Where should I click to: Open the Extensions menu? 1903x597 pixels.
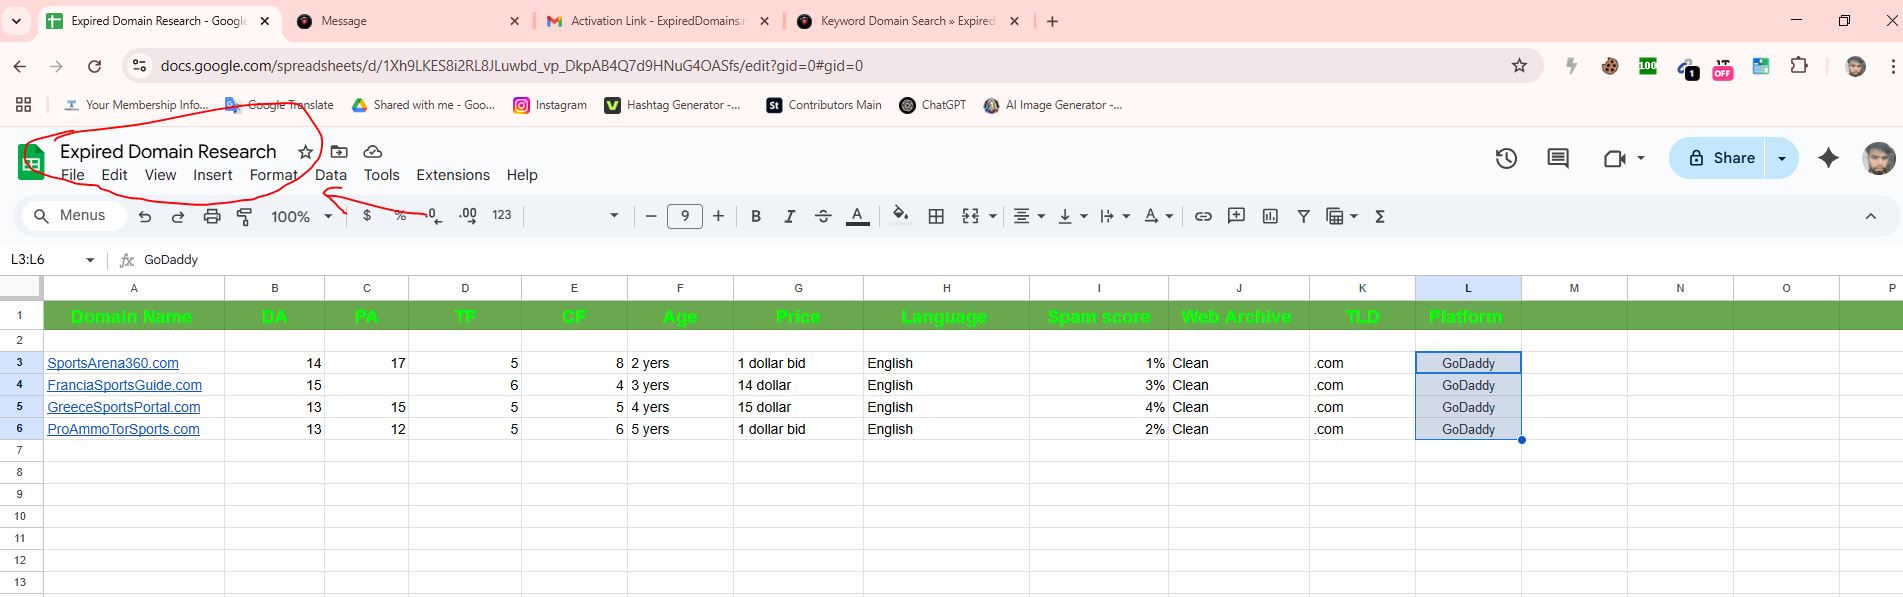pos(452,175)
